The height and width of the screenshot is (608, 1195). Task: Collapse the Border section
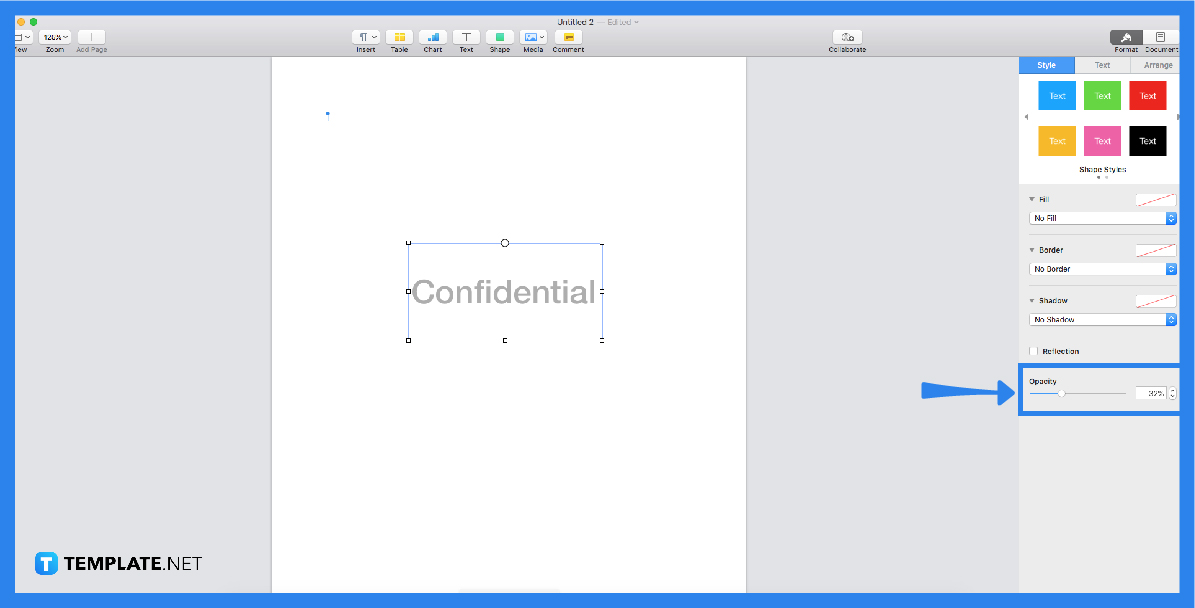pos(1032,249)
